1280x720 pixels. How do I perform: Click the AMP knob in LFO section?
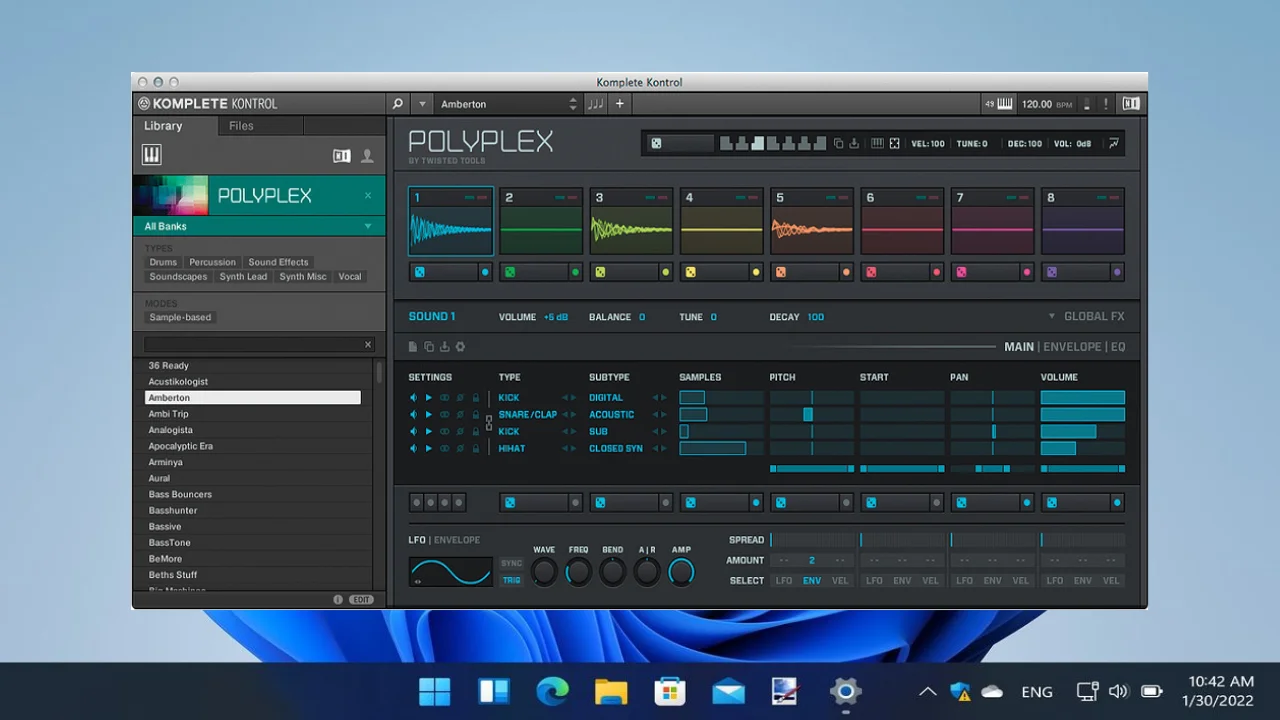[681, 572]
